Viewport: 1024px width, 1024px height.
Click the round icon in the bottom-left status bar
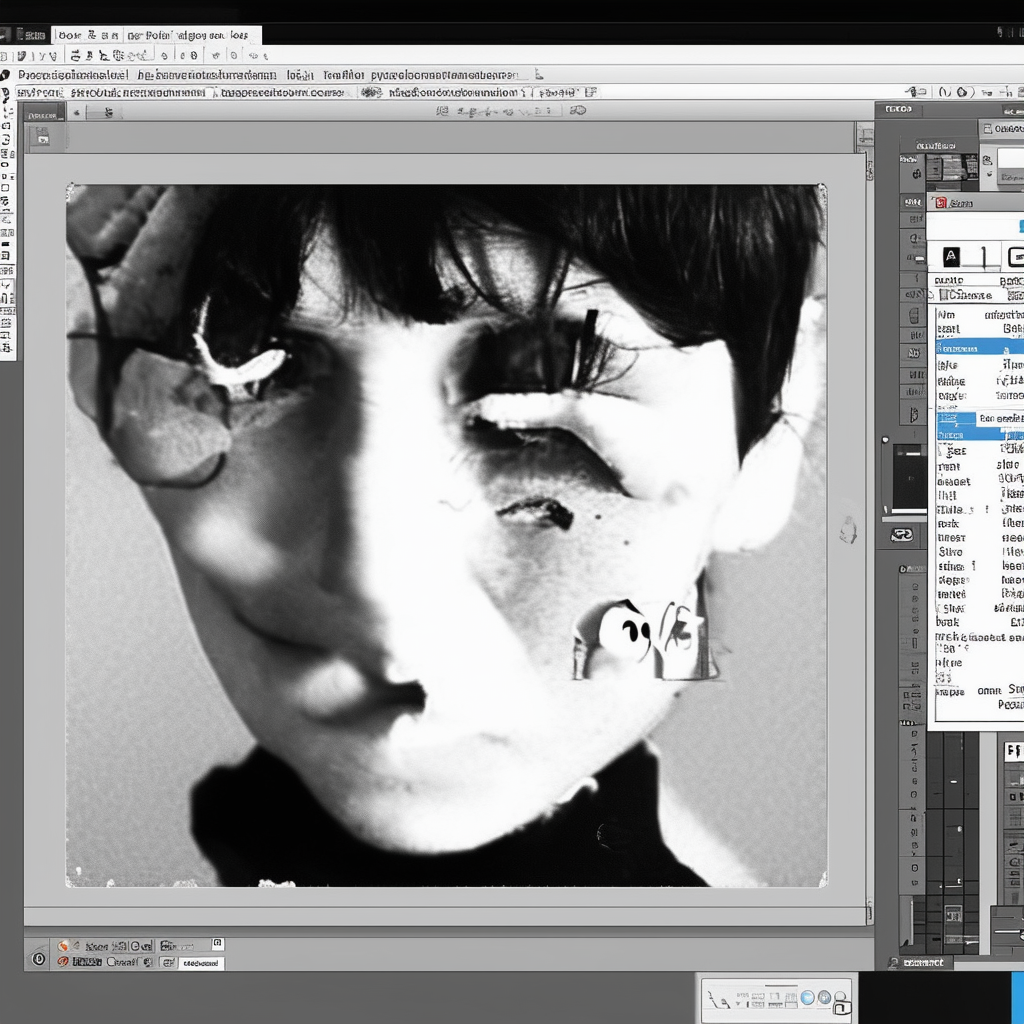click(39, 959)
